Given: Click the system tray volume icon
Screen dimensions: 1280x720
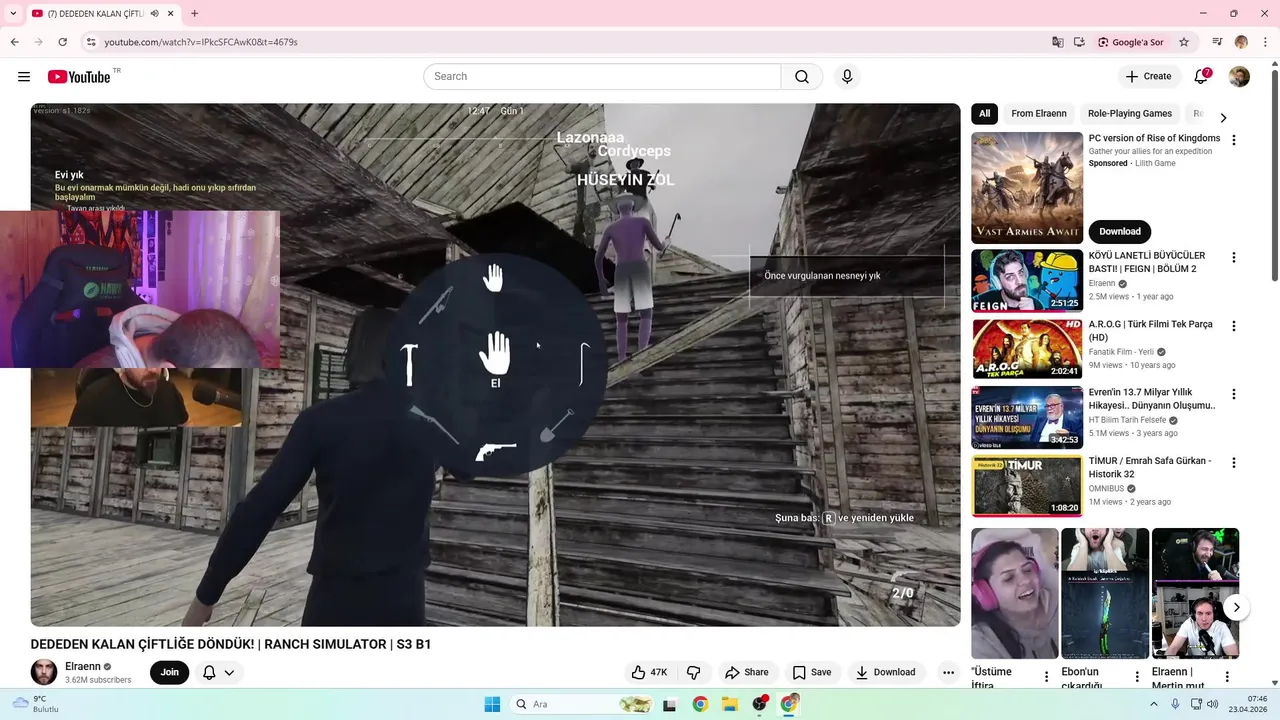Looking at the screenshot, I should coord(1213,704).
